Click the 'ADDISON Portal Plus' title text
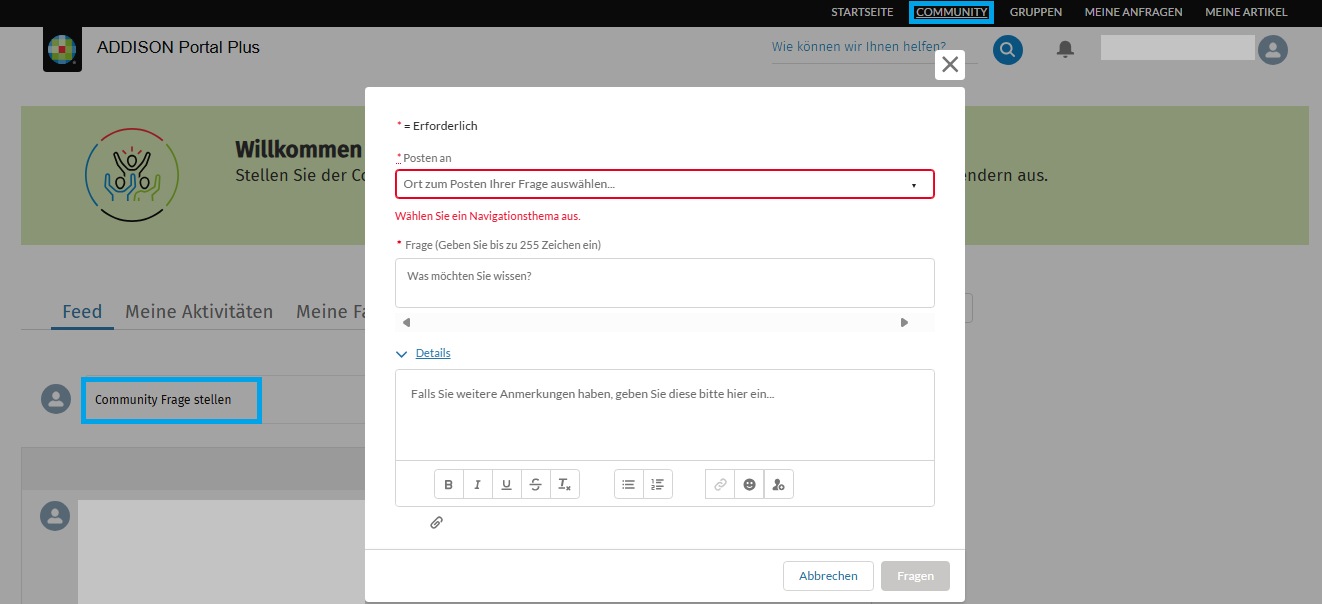 (178, 47)
